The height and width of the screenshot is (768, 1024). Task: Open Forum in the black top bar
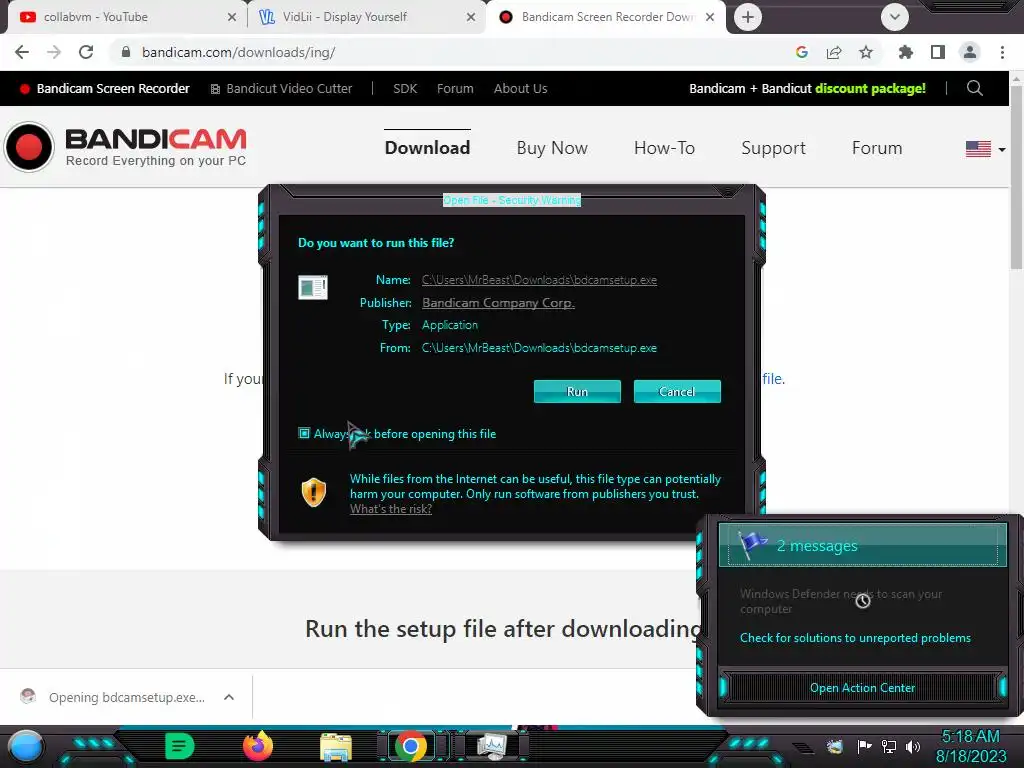455,89
